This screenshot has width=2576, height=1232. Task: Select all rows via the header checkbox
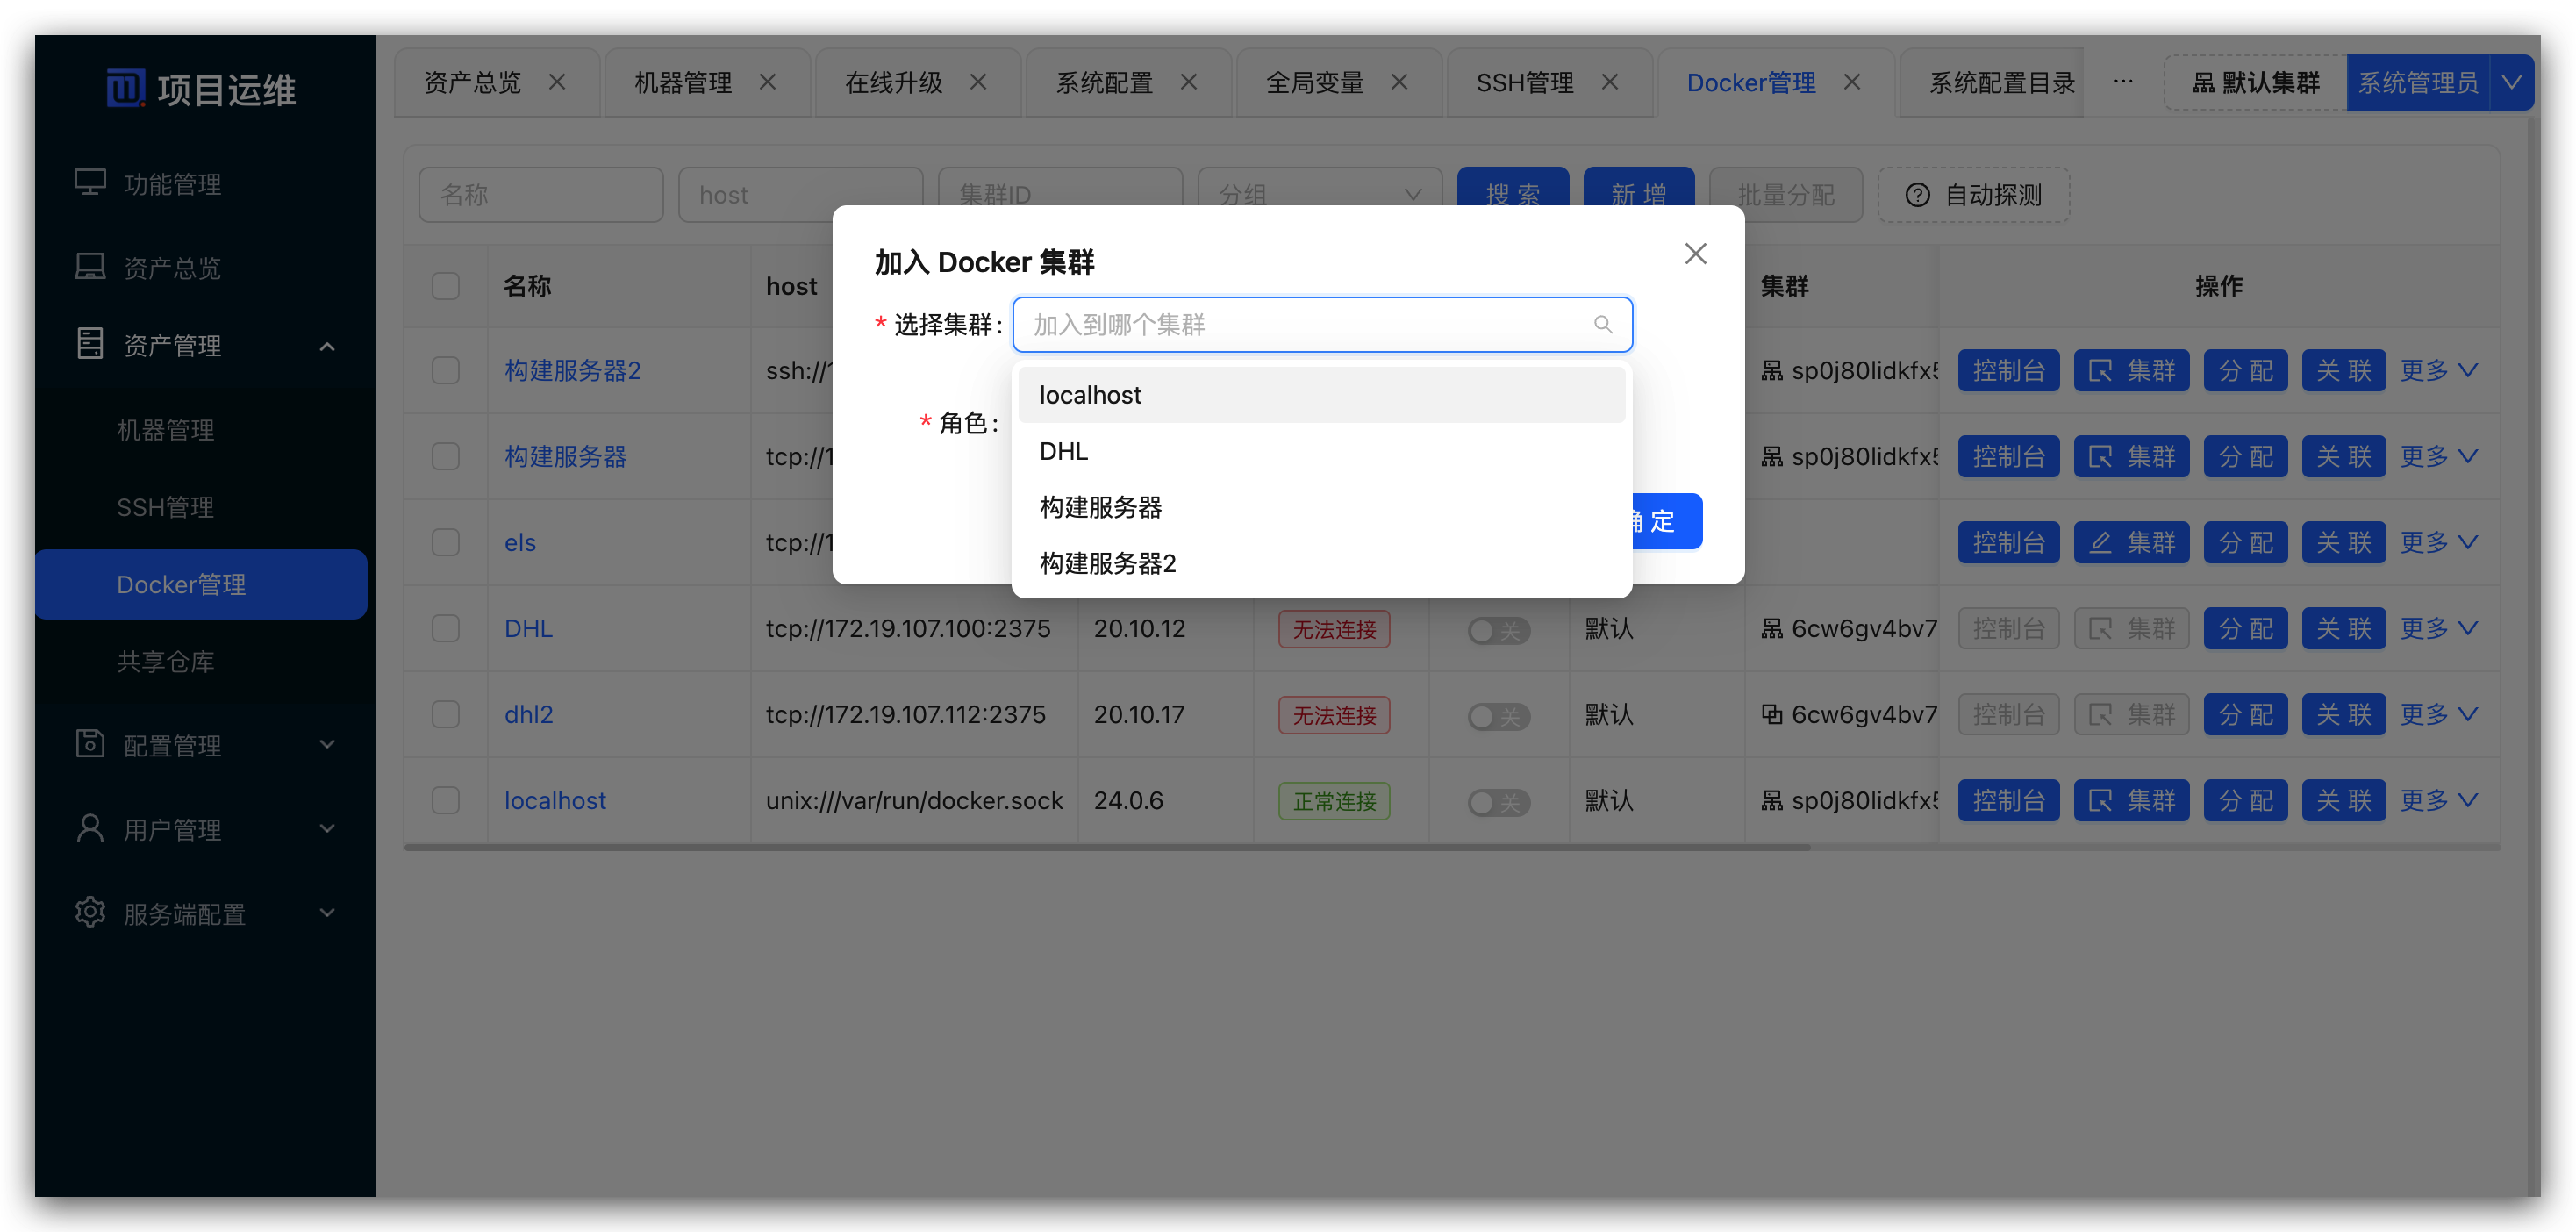coord(446,285)
